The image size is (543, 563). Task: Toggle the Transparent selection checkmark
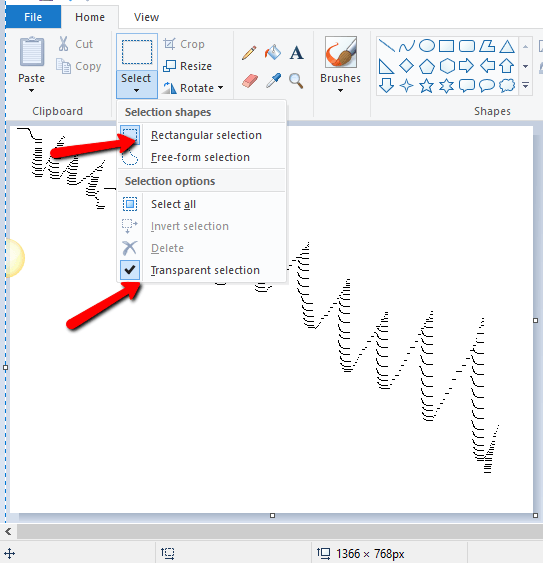[130, 270]
